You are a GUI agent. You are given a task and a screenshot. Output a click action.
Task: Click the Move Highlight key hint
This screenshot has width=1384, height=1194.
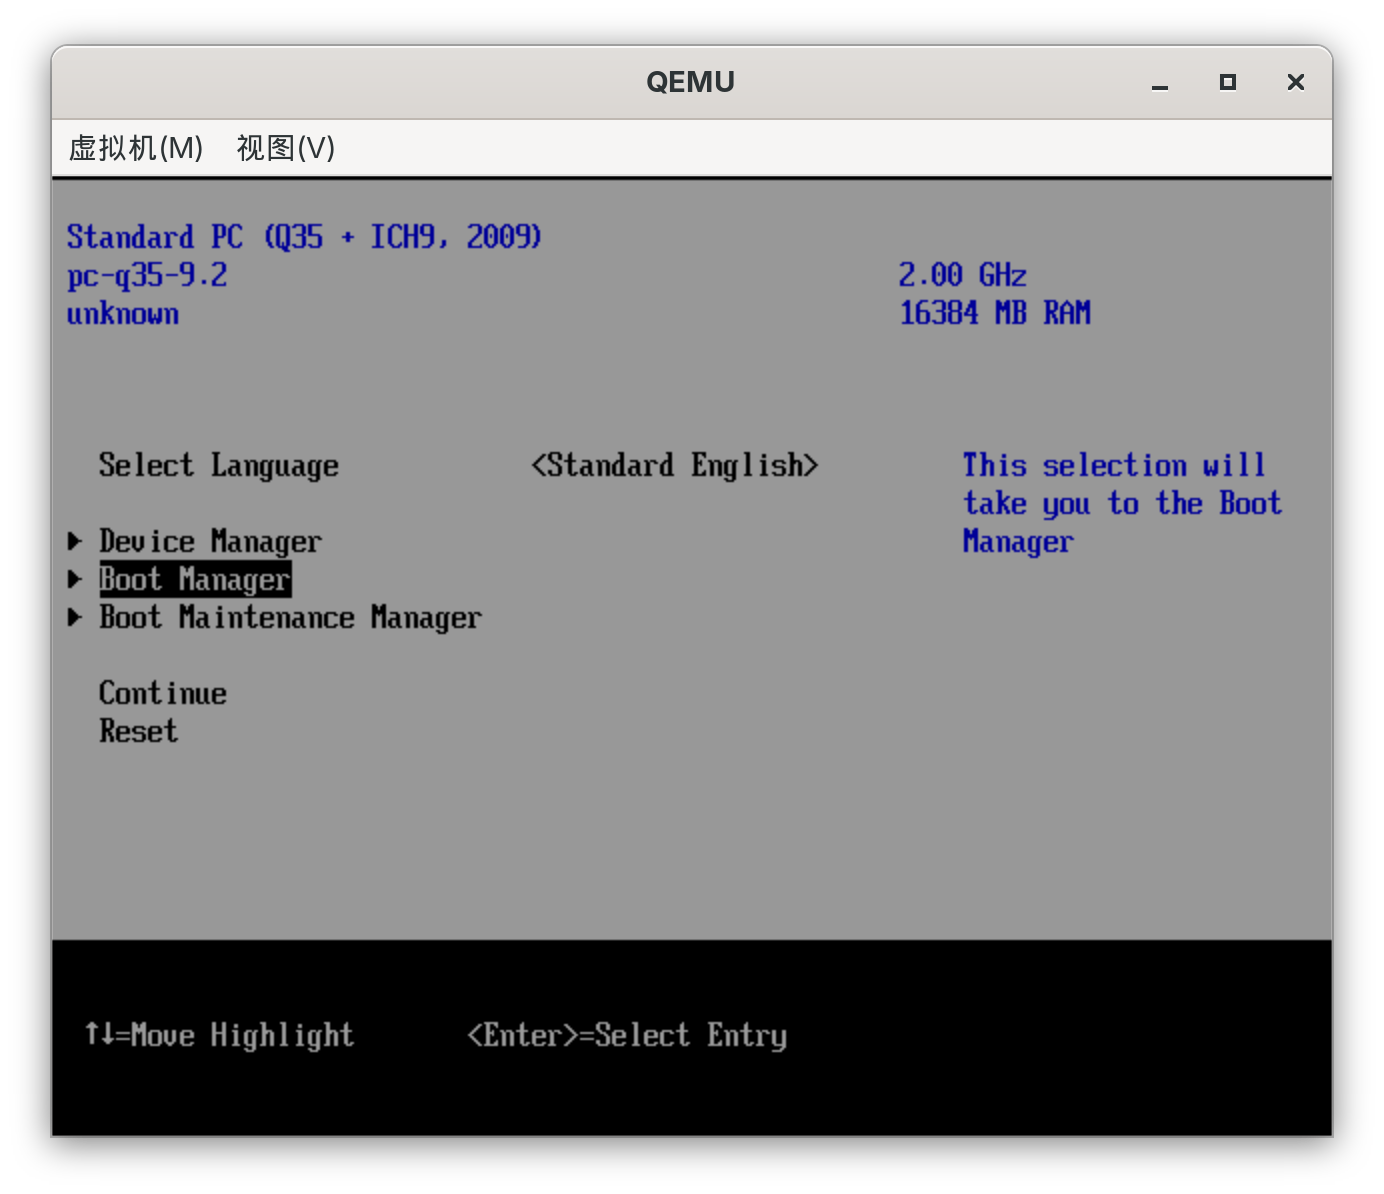(219, 1035)
